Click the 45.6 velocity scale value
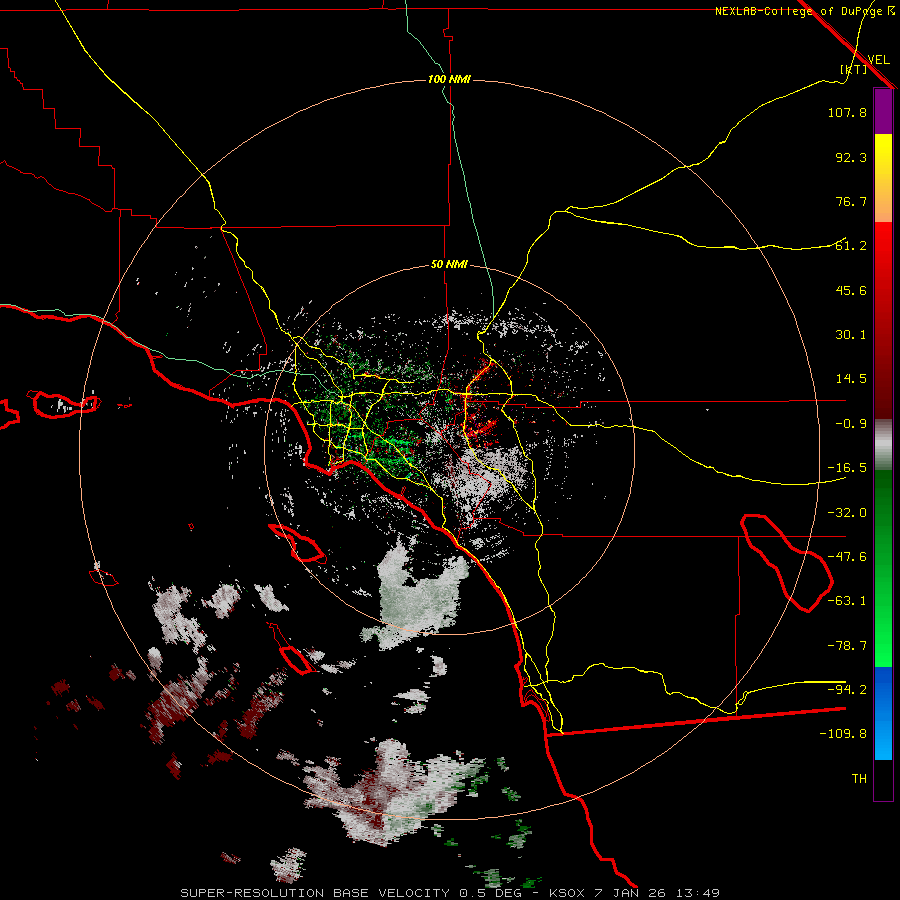This screenshot has height=900, width=900. click(x=851, y=290)
